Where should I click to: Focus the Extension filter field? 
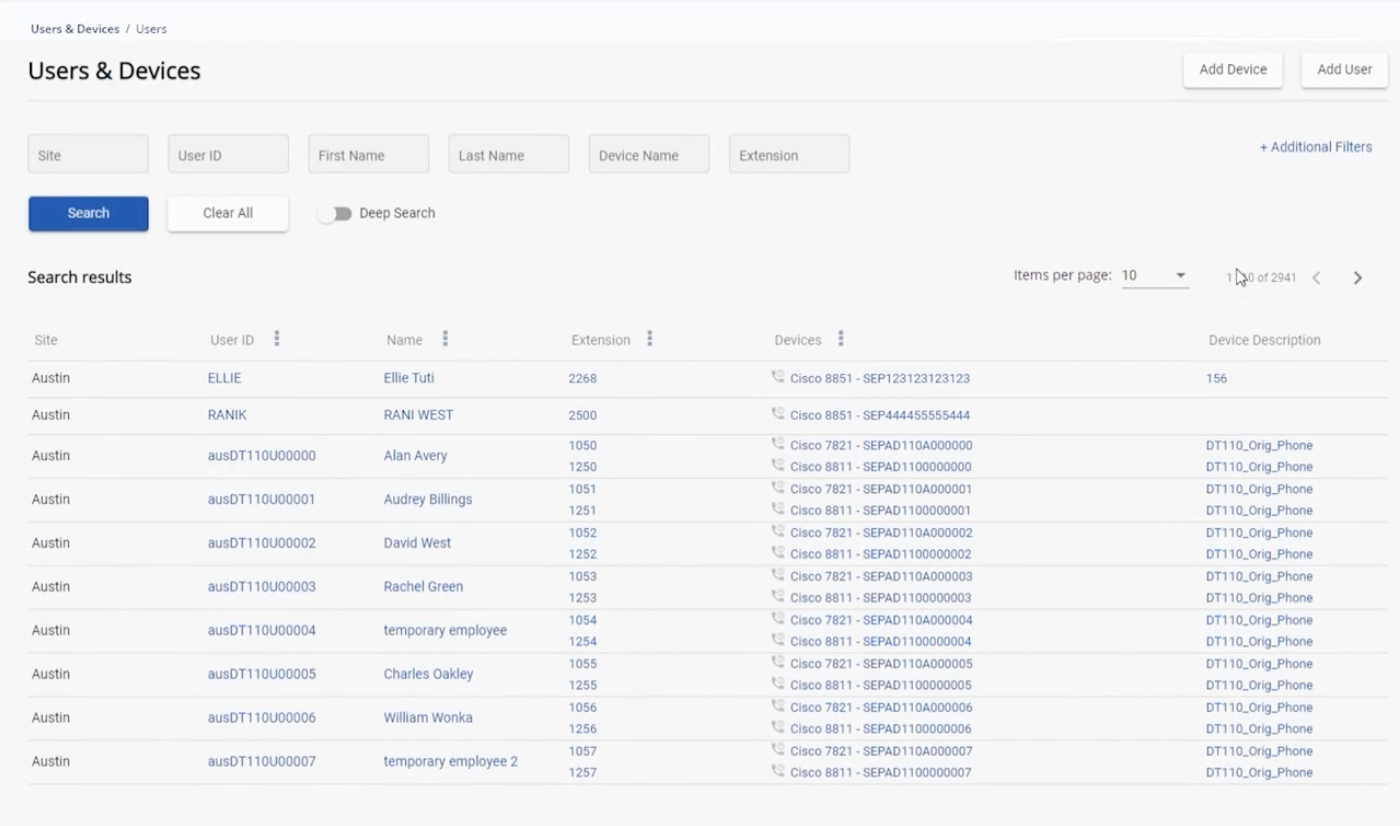[x=789, y=155]
